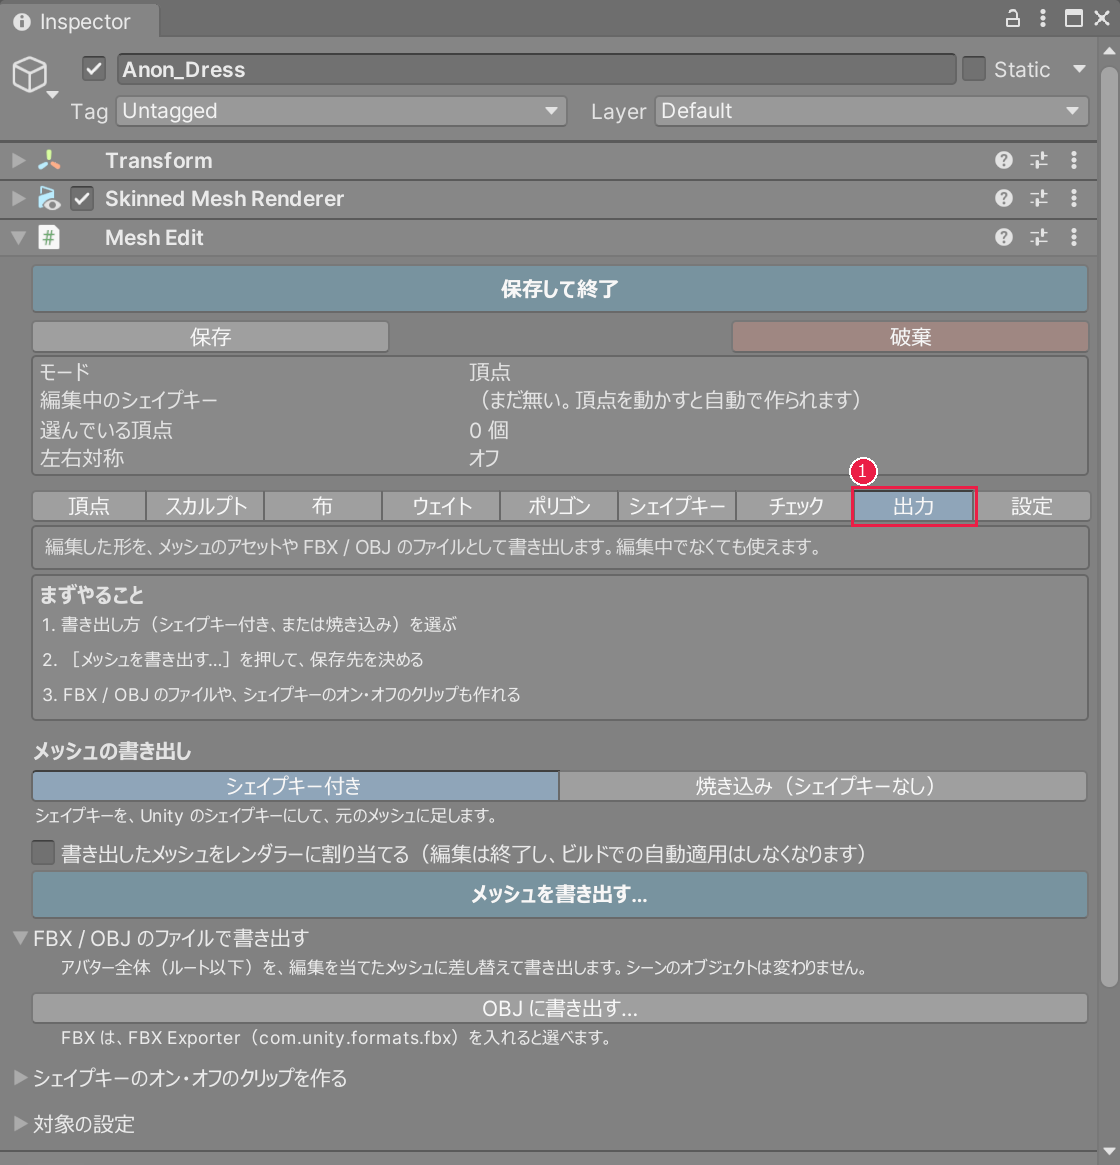This screenshot has height=1165, width=1120.
Task: Click the OBJ に書き出す button
Action: (560, 1008)
